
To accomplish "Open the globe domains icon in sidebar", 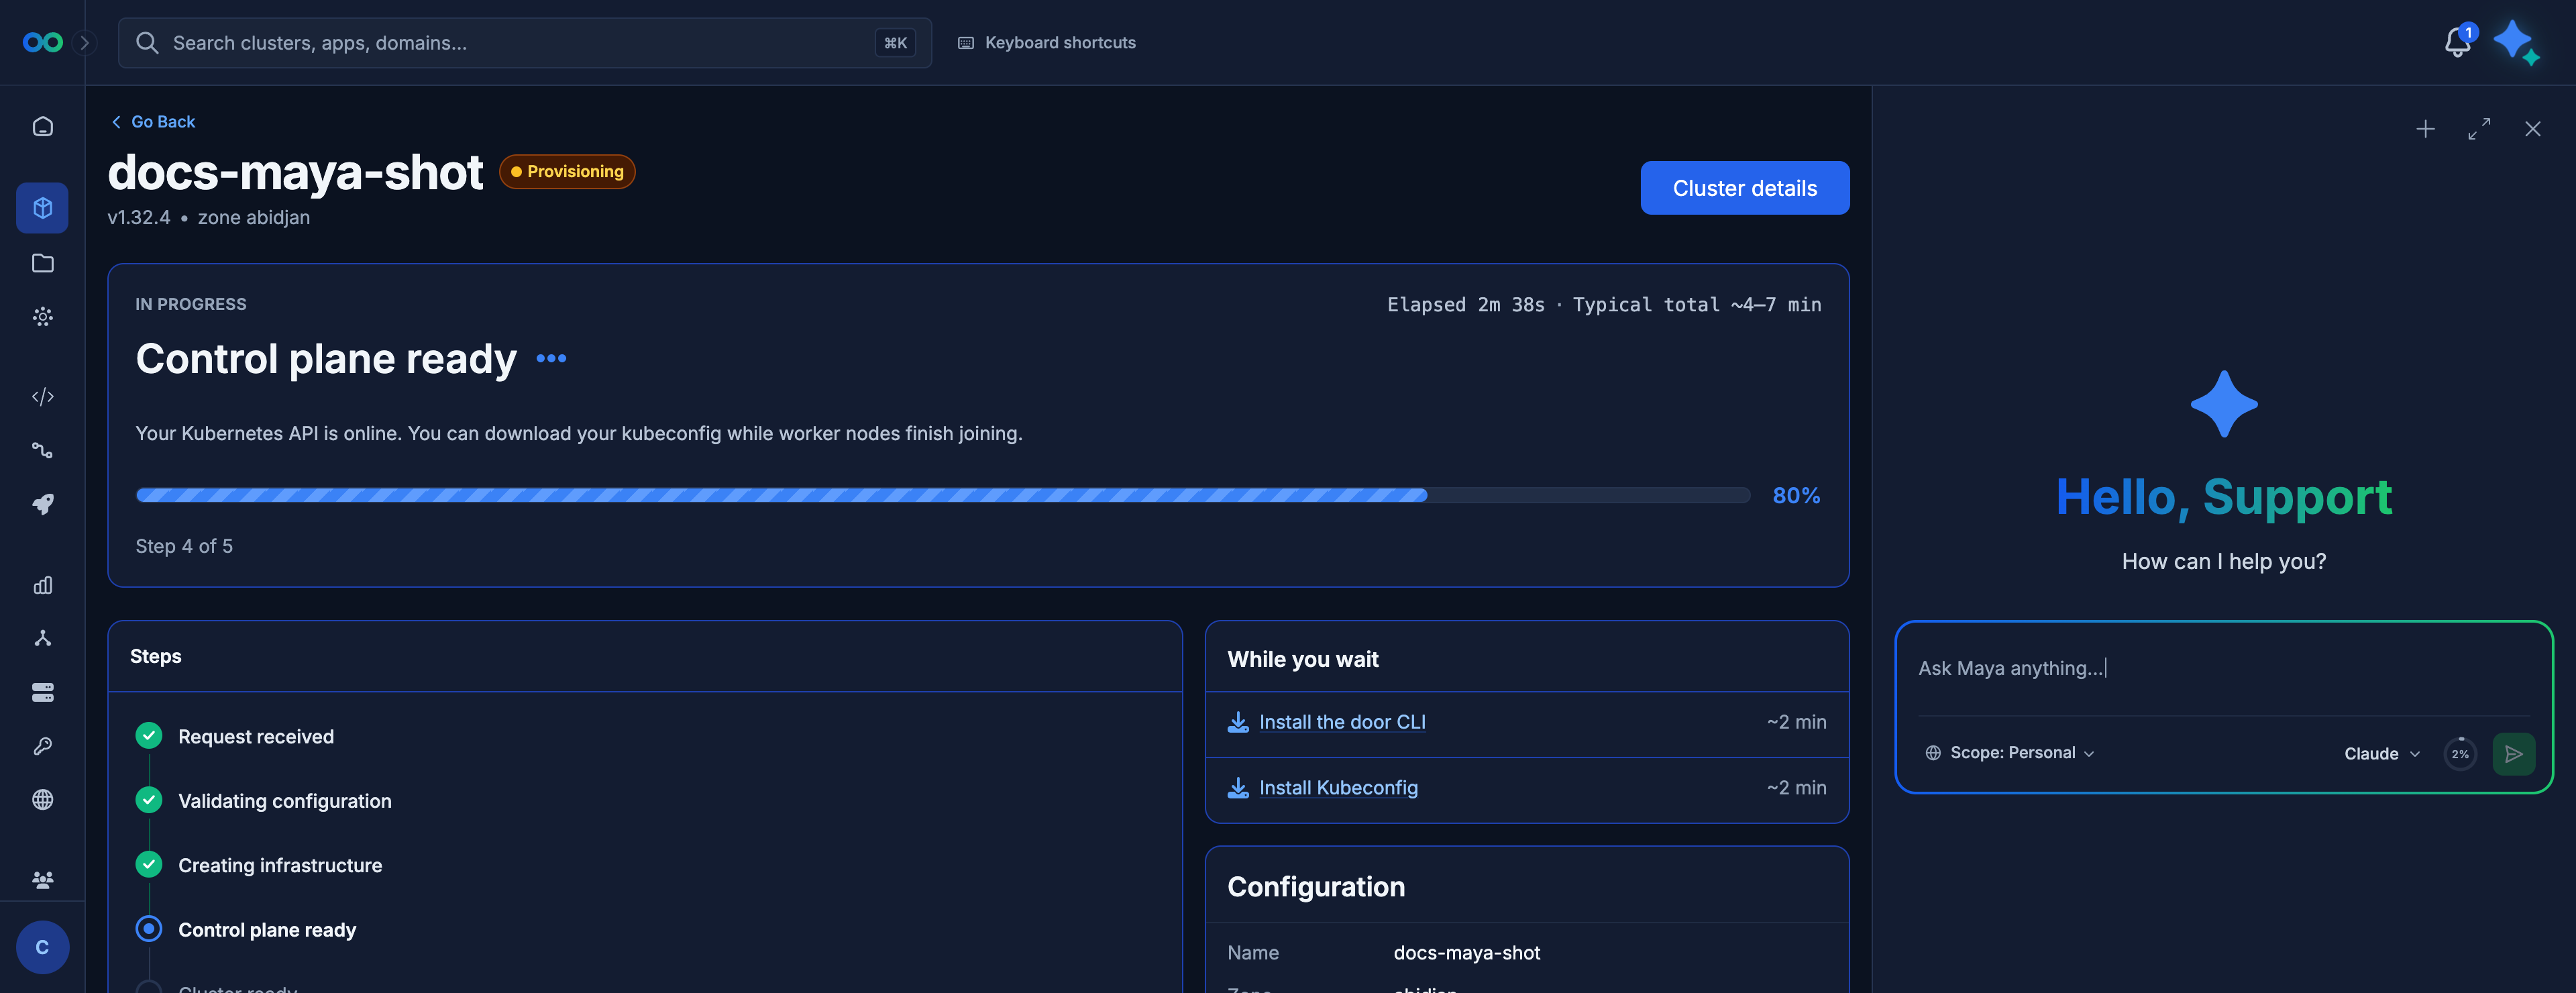I will point(43,800).
